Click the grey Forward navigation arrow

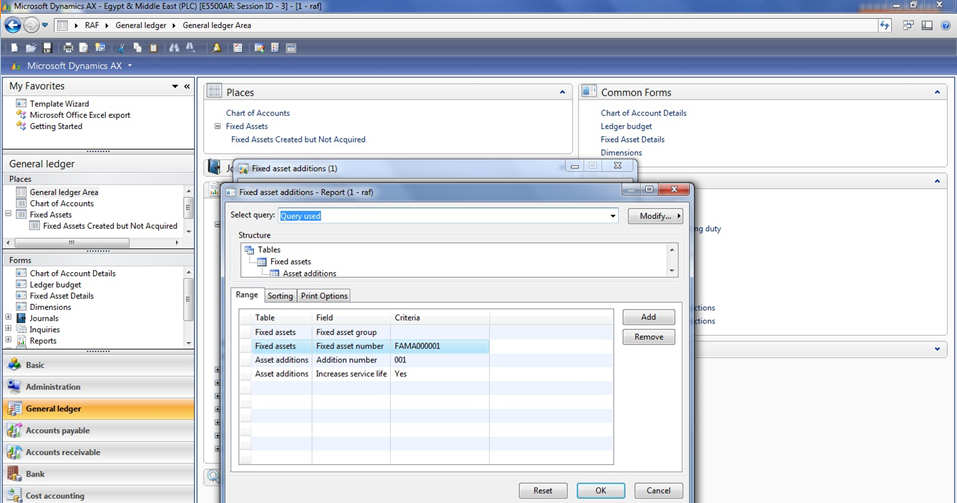[x=32, y=26]
